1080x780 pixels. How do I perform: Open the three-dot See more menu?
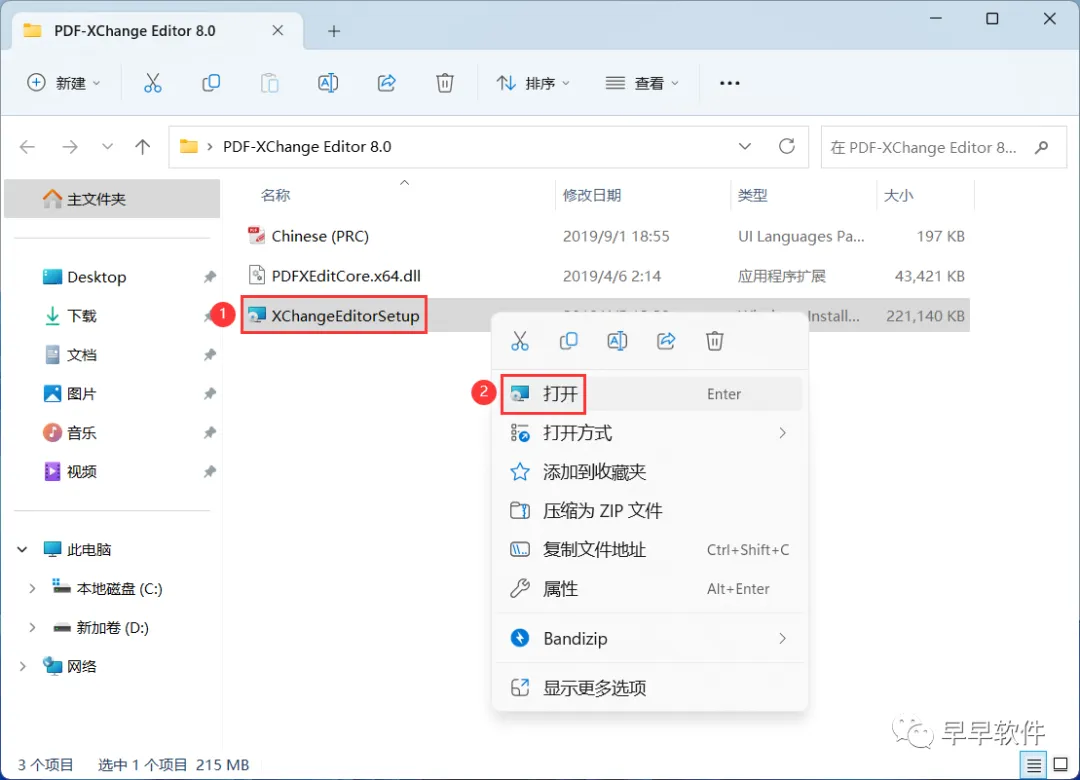pos(729,83)
